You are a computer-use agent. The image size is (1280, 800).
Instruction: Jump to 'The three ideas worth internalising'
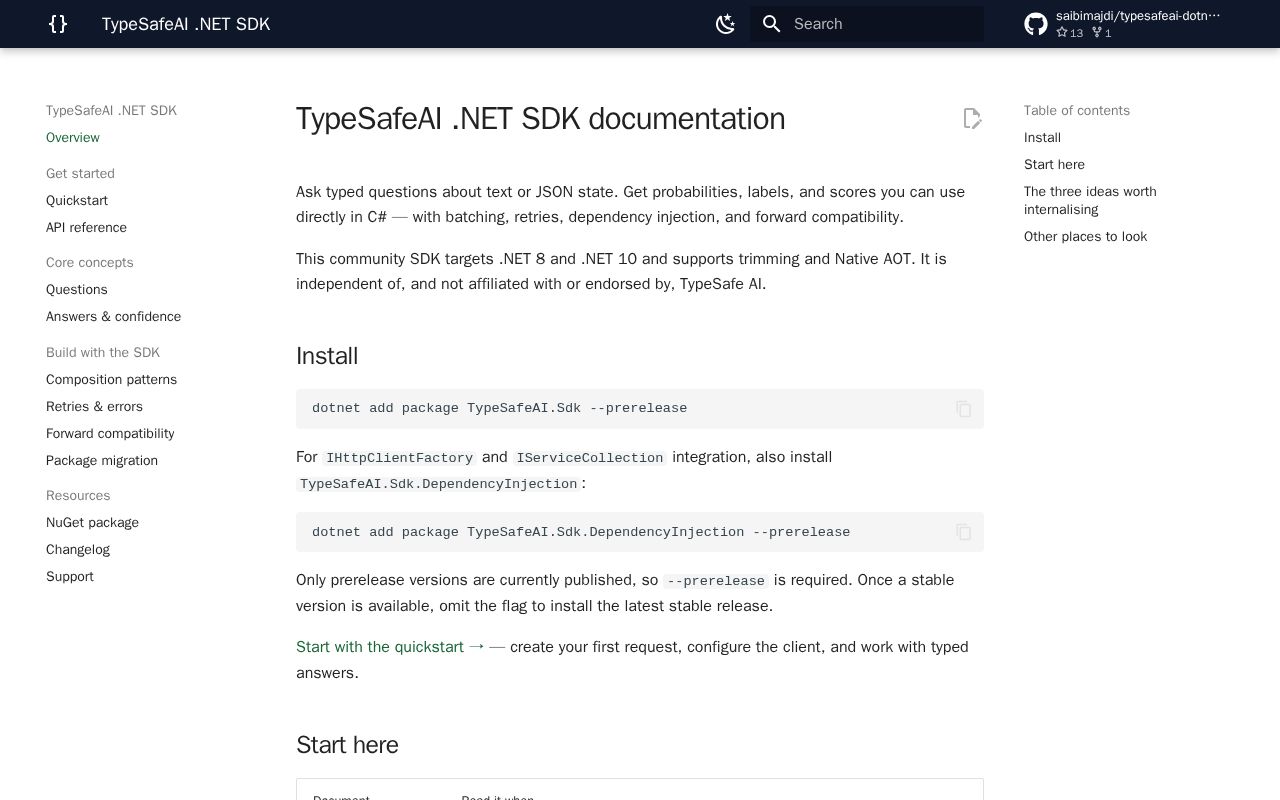tap(1090, 201)
